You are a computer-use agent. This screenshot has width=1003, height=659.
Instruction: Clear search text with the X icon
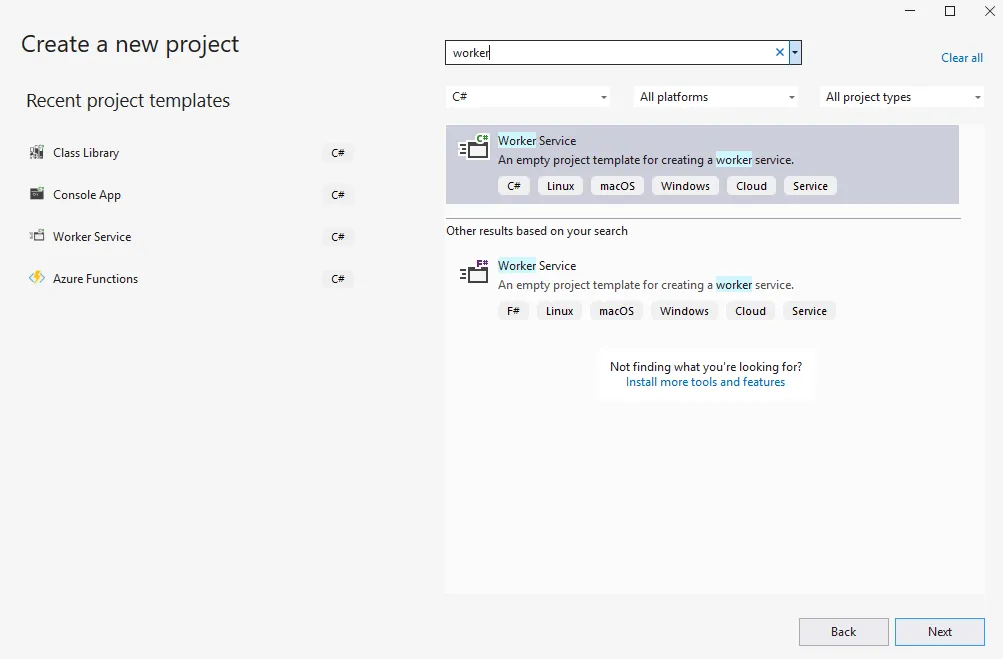pyautogui.click(x=780, y=53)
